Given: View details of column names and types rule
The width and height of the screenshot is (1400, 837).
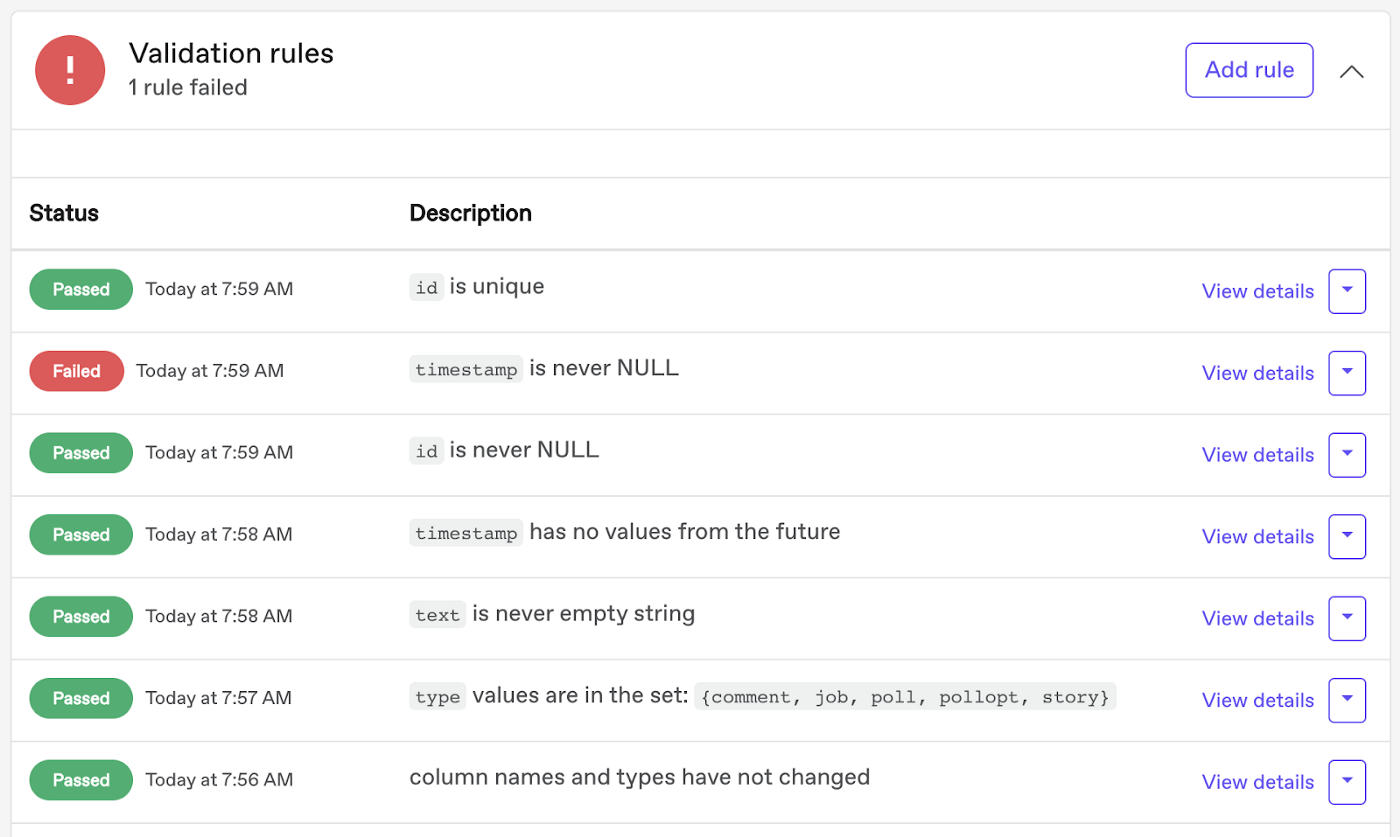Looking at the screenshot, I should (x=1257, y=782).
